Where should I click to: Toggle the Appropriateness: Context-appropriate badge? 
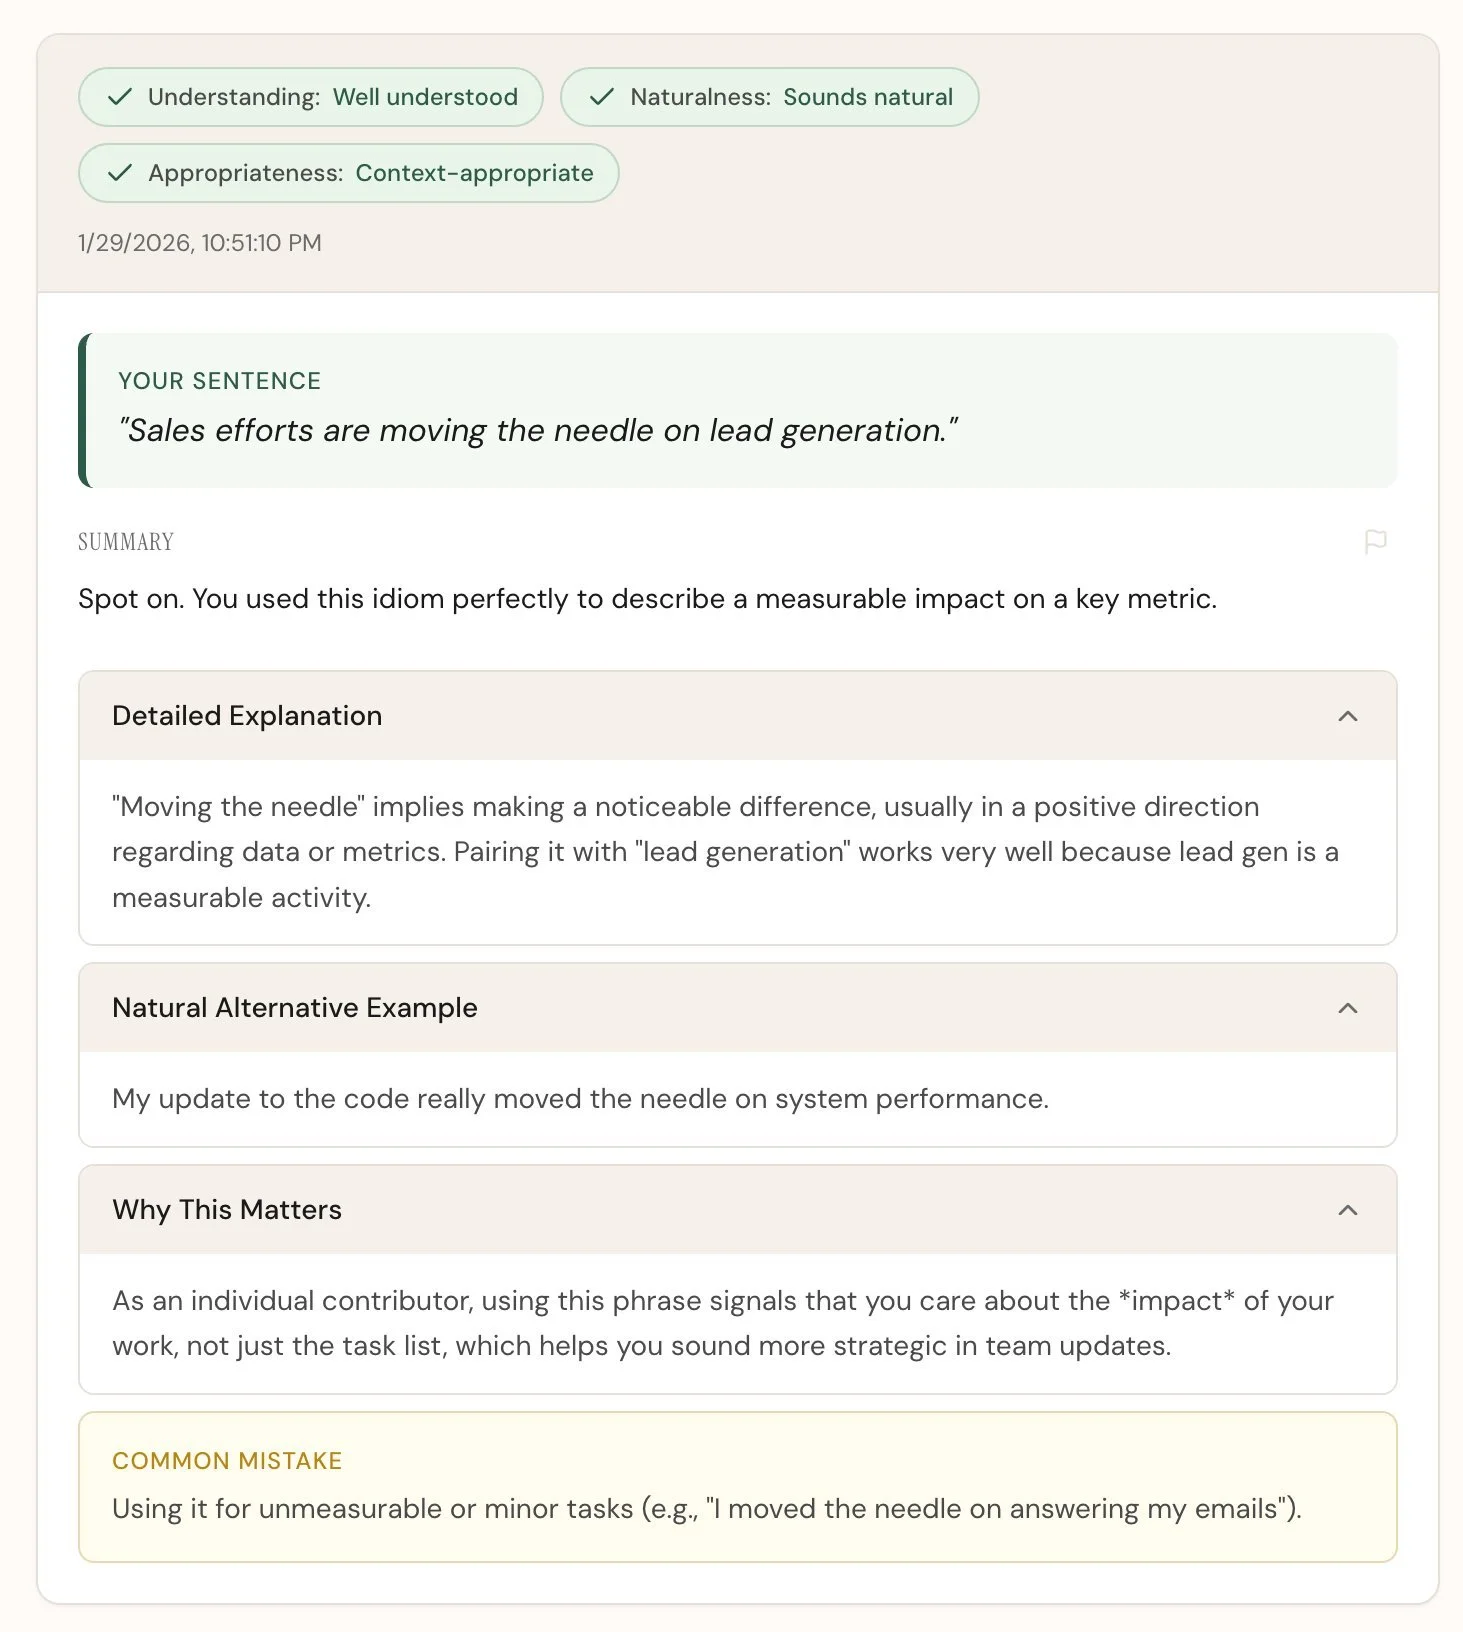(x=348, y=172)
